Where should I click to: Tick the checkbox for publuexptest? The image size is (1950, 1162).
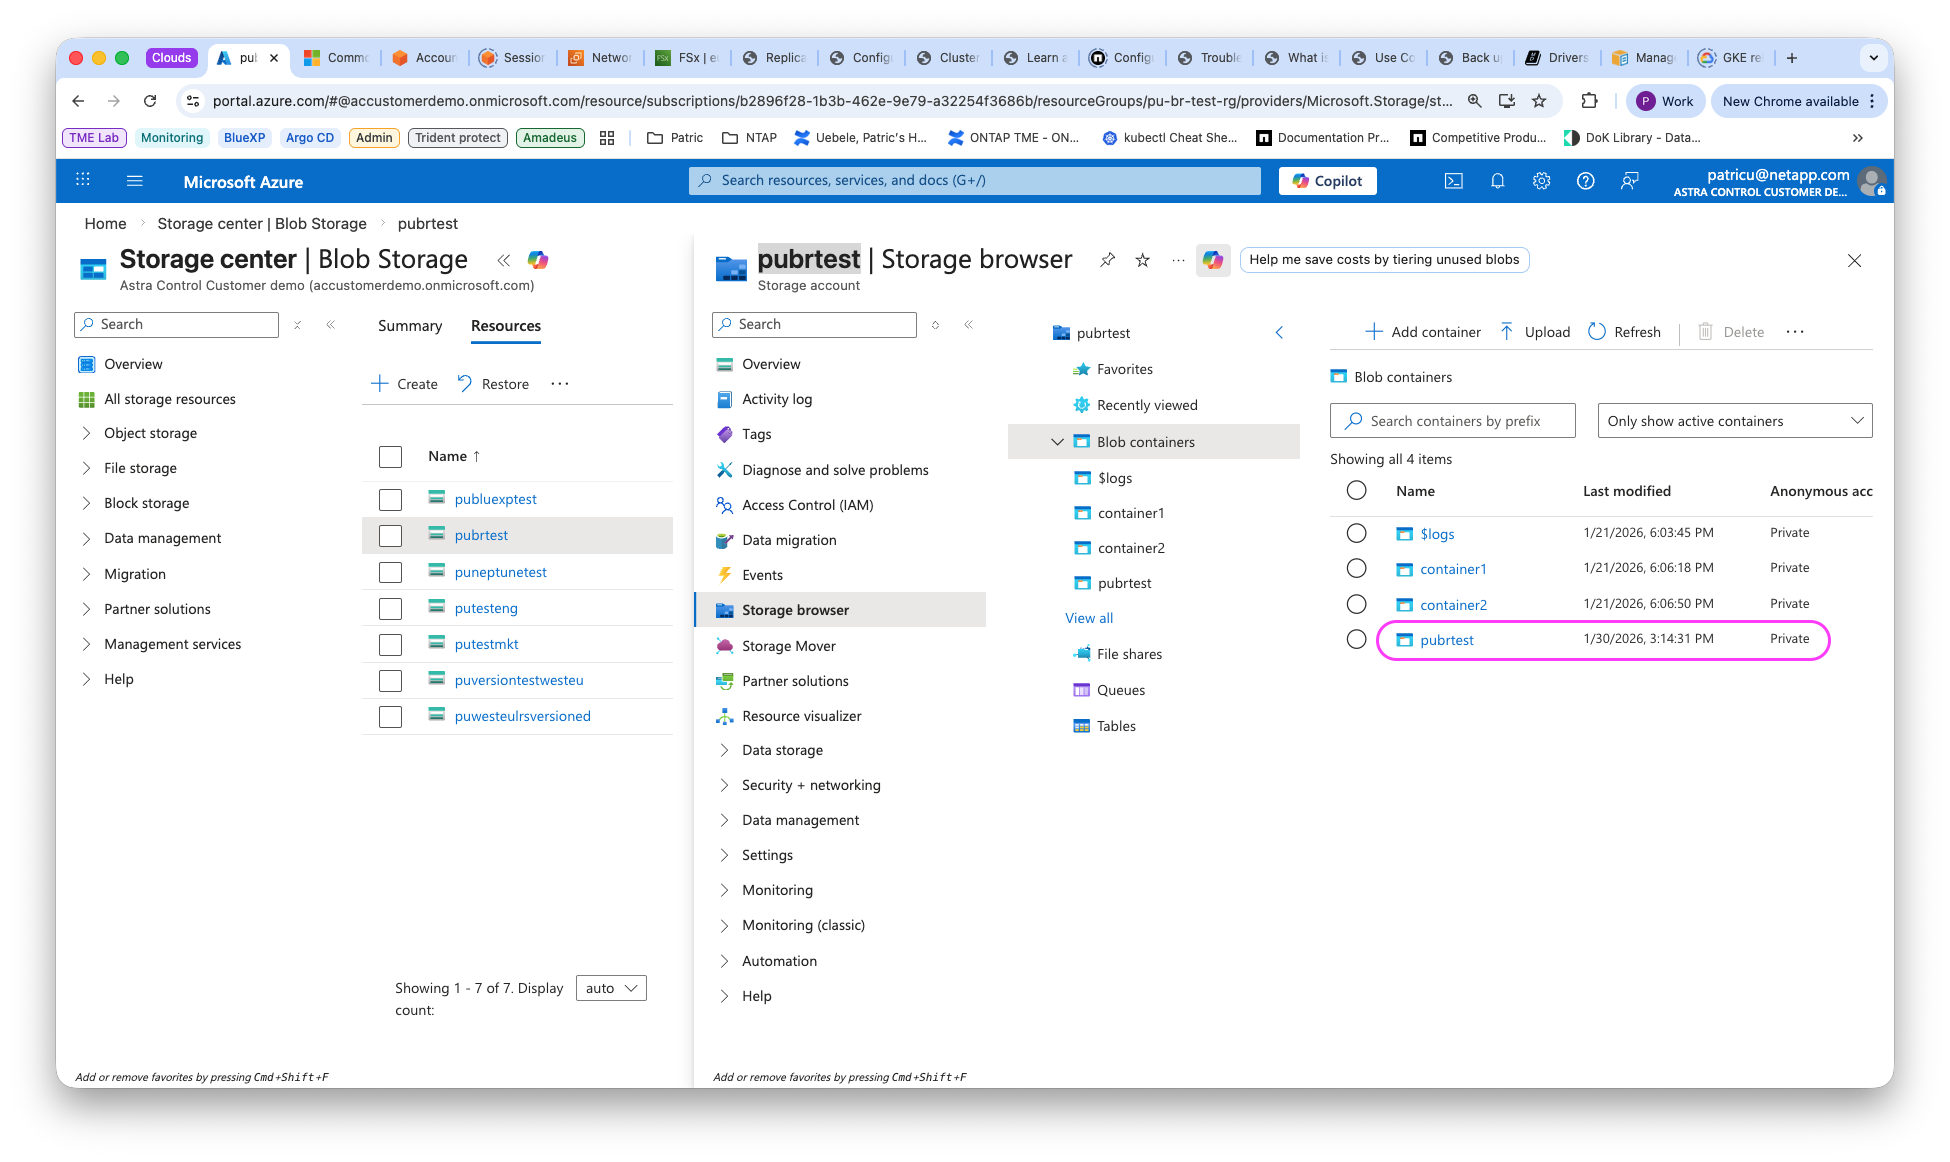[x=390, y=500]
